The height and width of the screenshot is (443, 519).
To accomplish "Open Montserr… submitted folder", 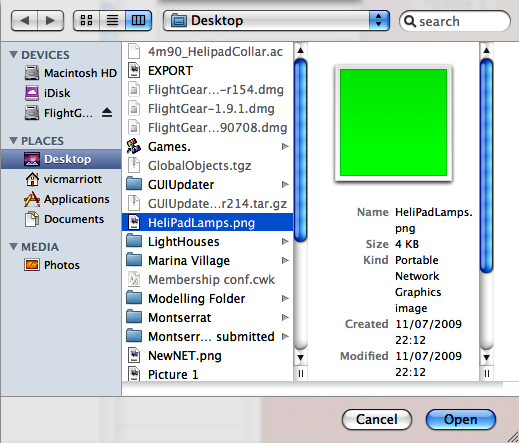I will [x=207, y=336].
